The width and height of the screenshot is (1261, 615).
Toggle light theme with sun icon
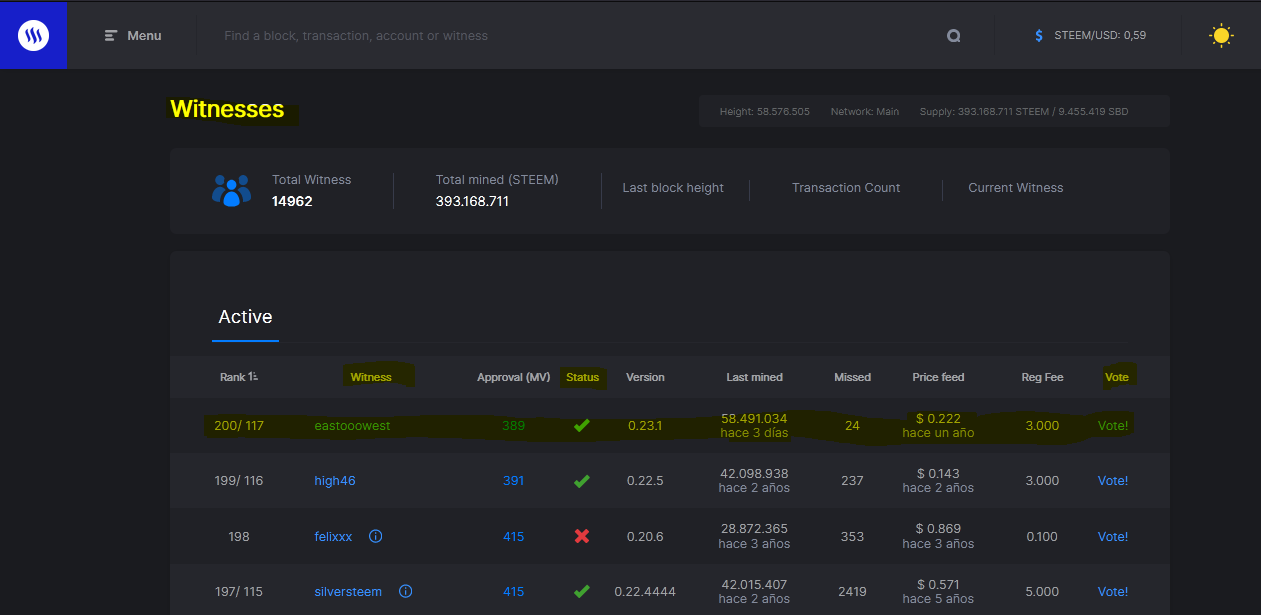point(1221,35)
